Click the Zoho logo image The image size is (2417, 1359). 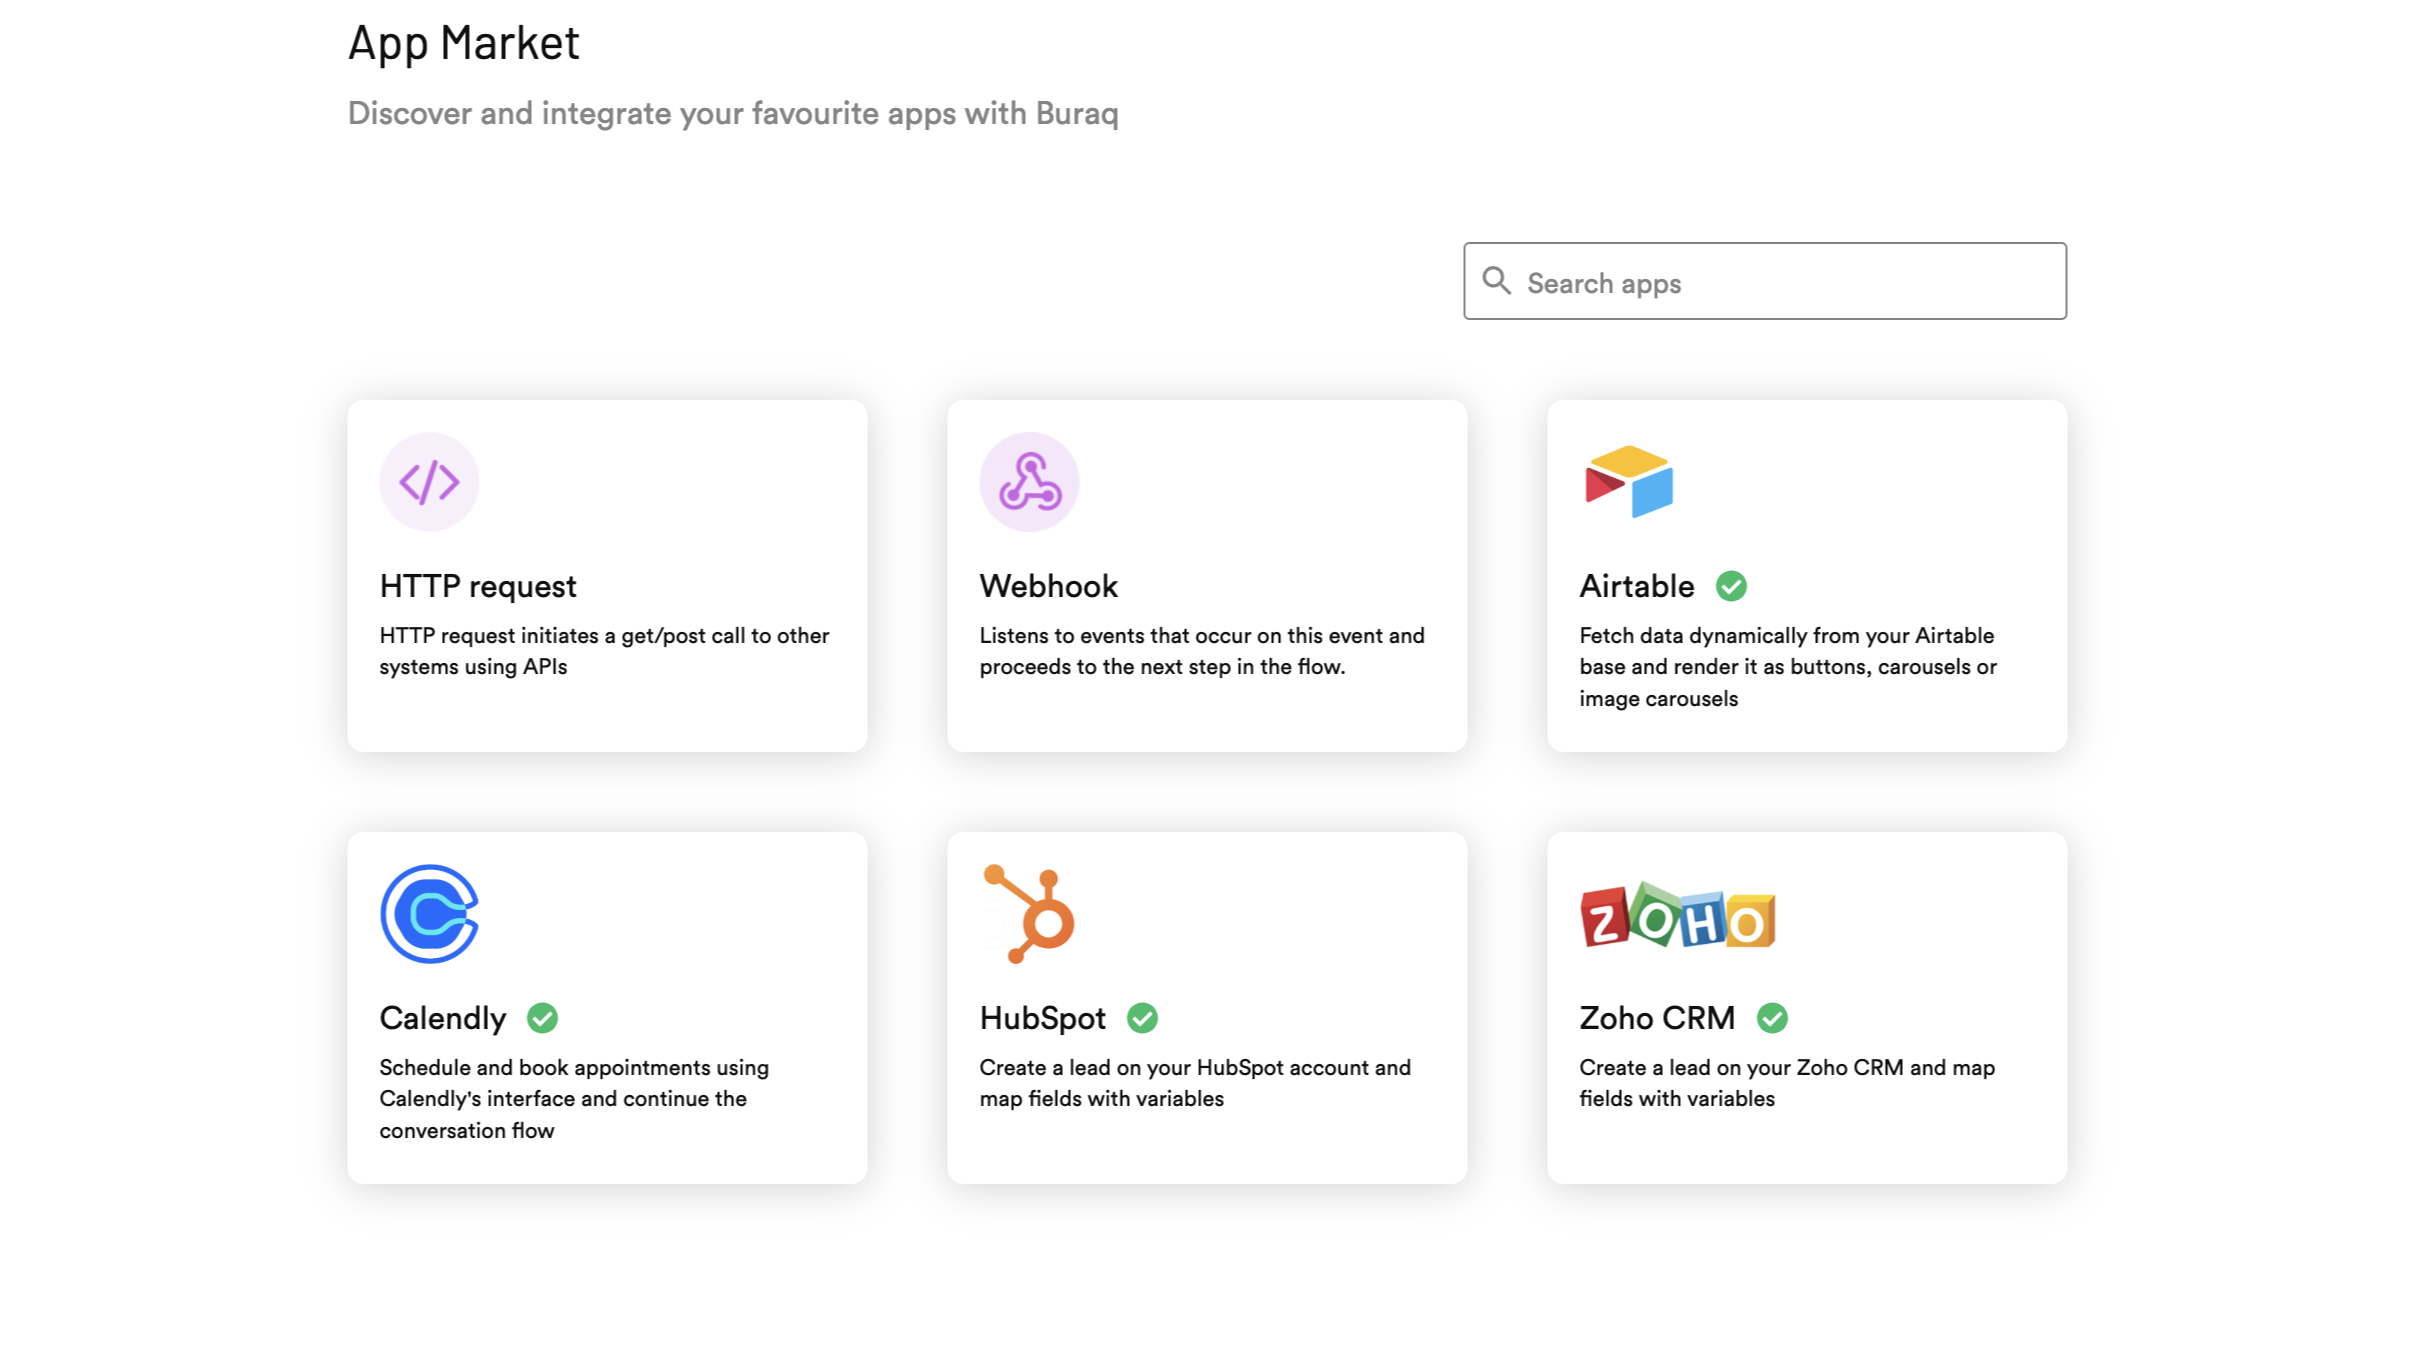click(1677, 916)
